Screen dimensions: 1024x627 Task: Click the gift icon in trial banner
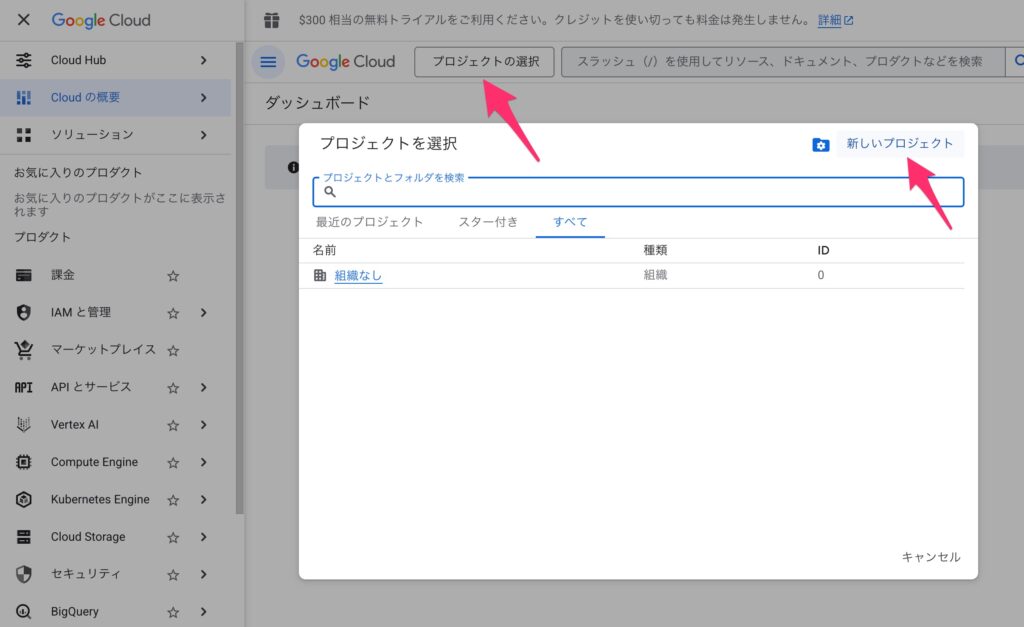272,20
